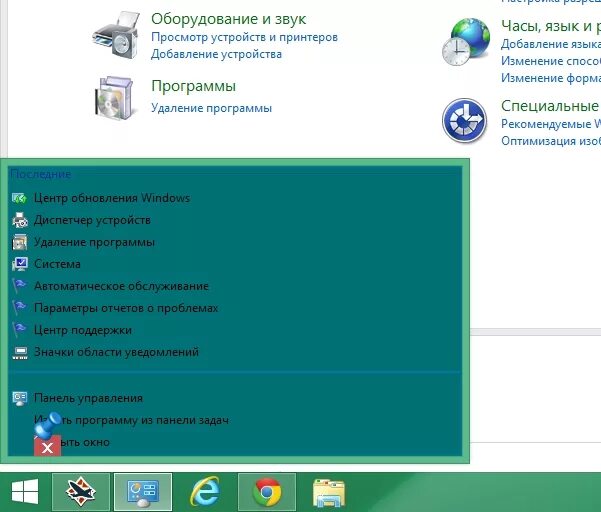Screen dimensions: 601x512
Task: Click the globe and clock icon
Action: (x=465, y=42)
